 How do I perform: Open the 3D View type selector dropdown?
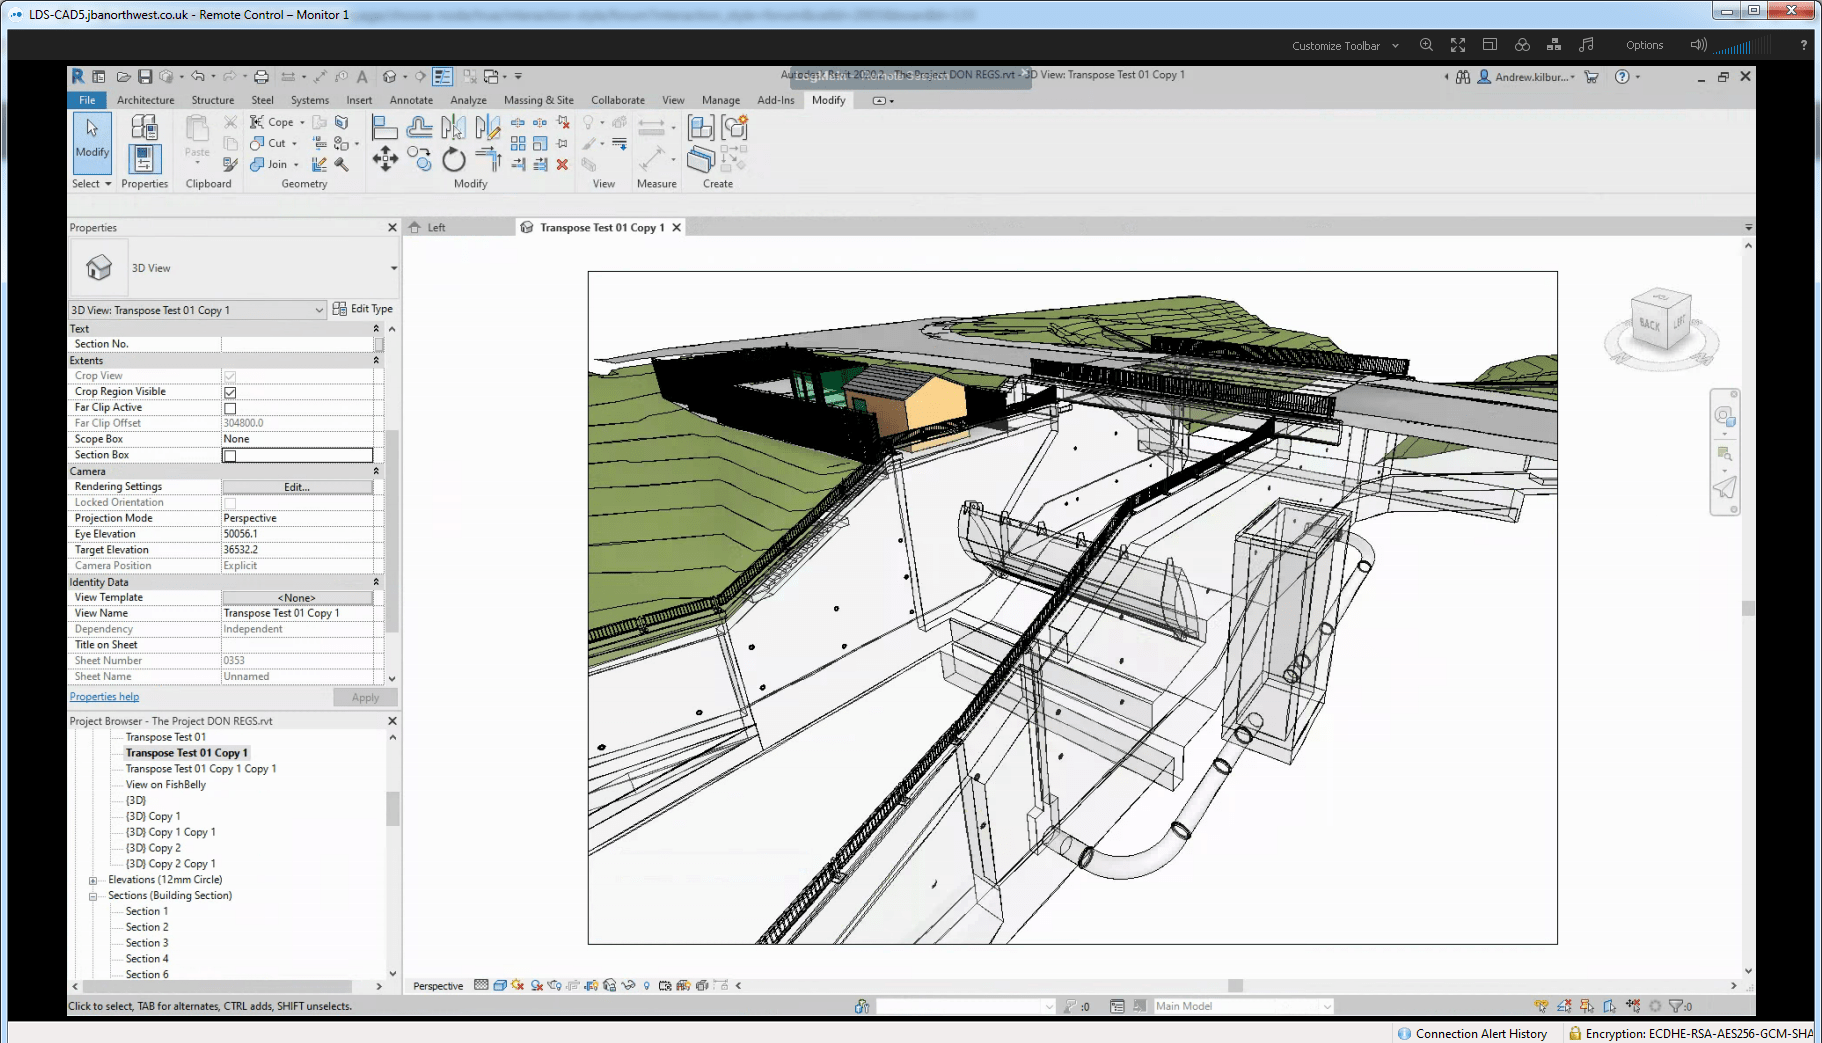(321, 310)
